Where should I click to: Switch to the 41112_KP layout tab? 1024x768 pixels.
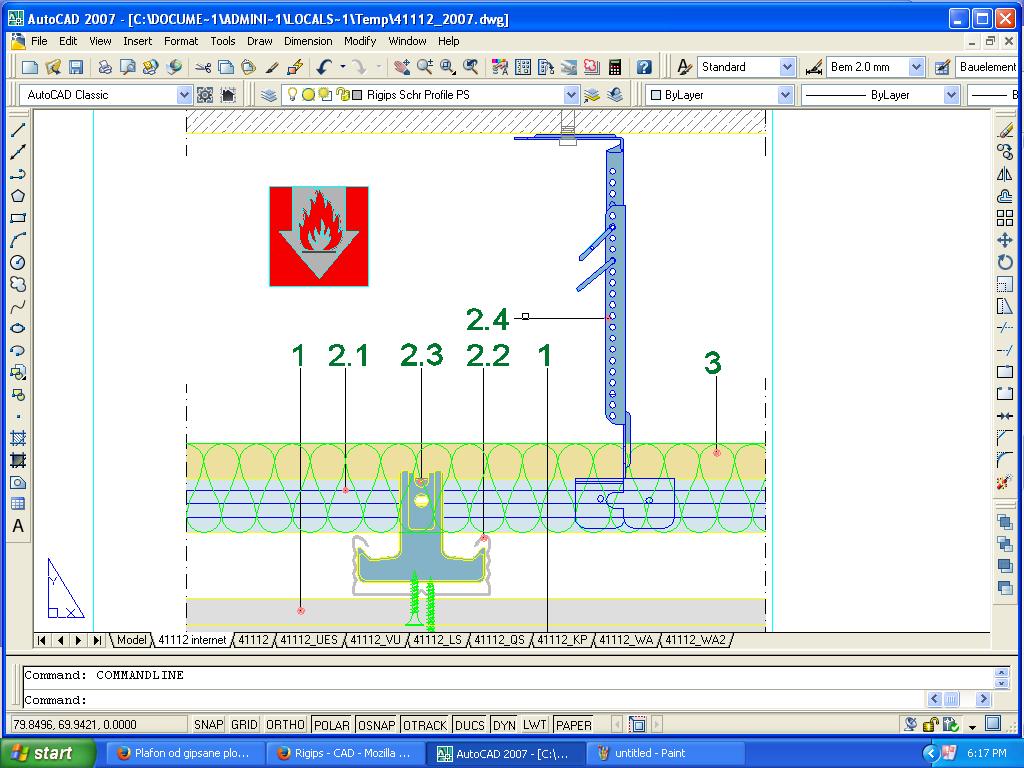pyautogui.click(x=563, y=640)
